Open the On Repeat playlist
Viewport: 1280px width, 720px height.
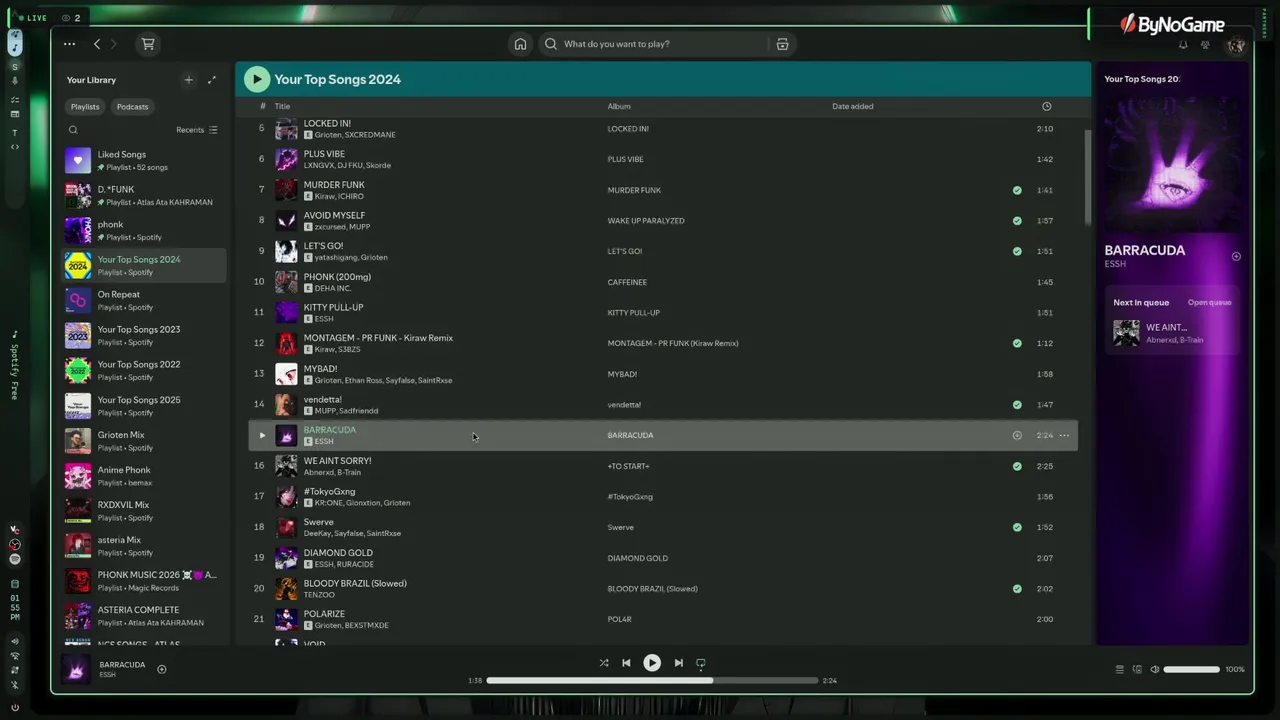145,300
